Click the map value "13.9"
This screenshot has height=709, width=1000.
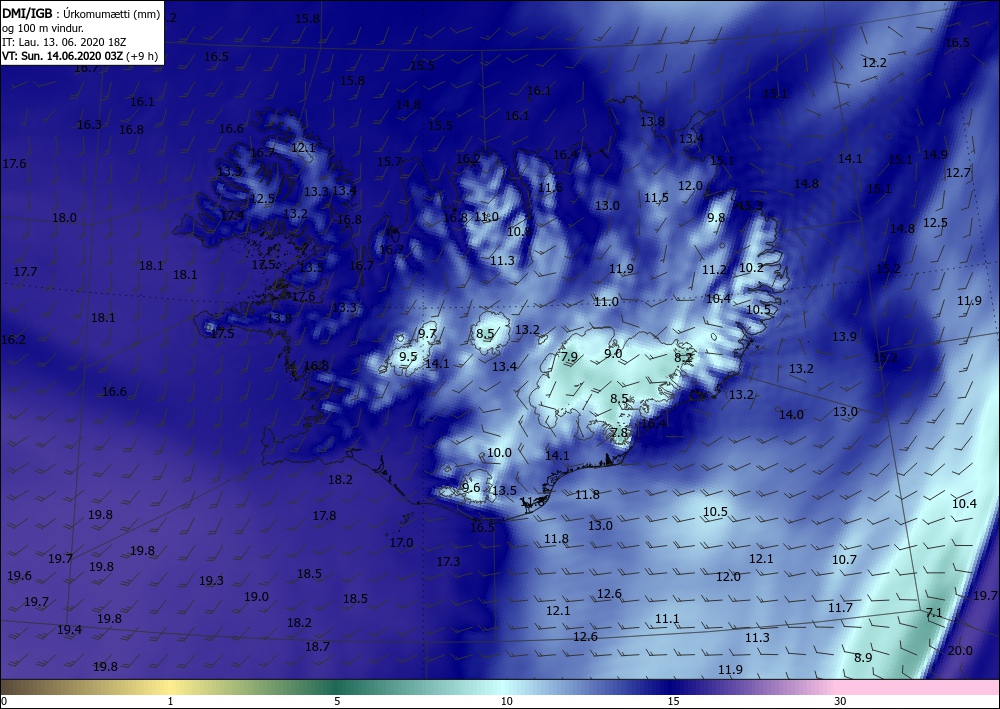tap(844, 336)
